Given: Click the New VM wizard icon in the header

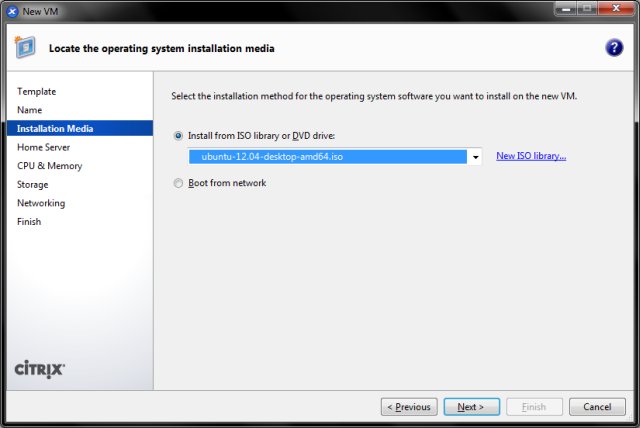Looking at the screenshot, I should point(25,47).
